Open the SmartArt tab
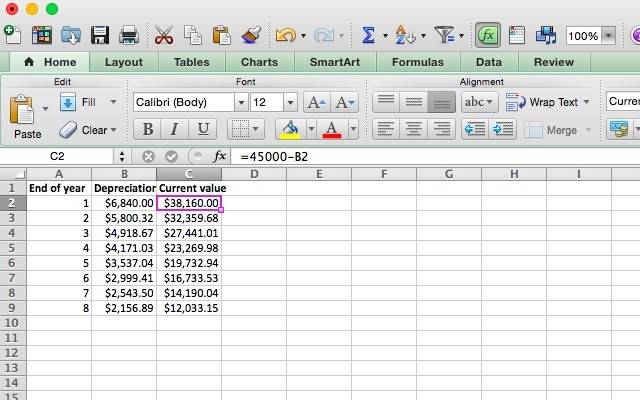 (335, 62)
